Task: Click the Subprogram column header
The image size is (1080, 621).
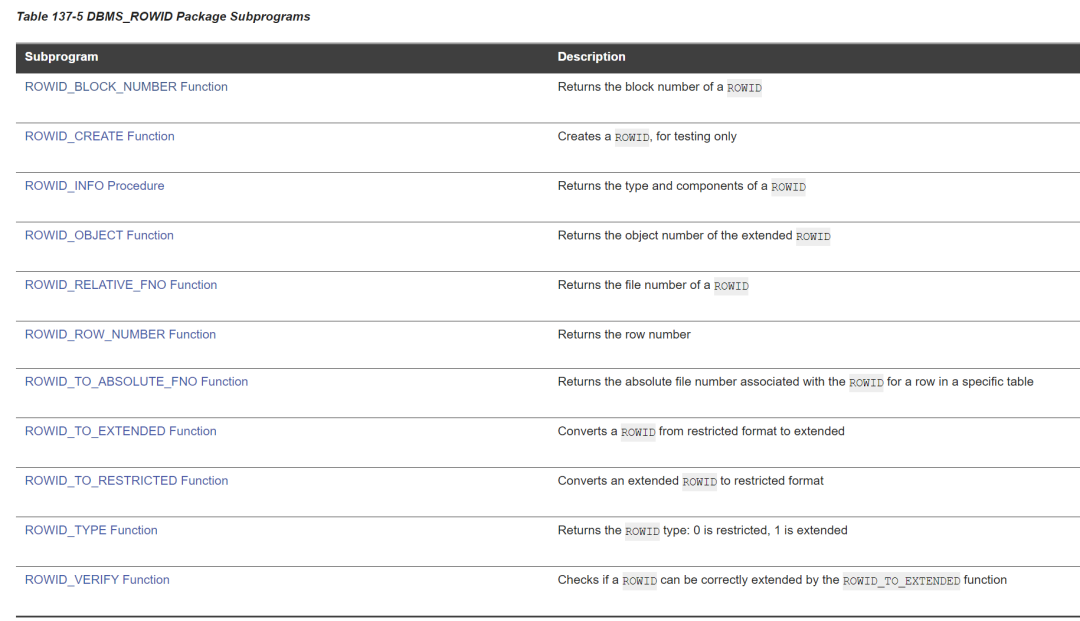Action: click(x=61, y=57)
